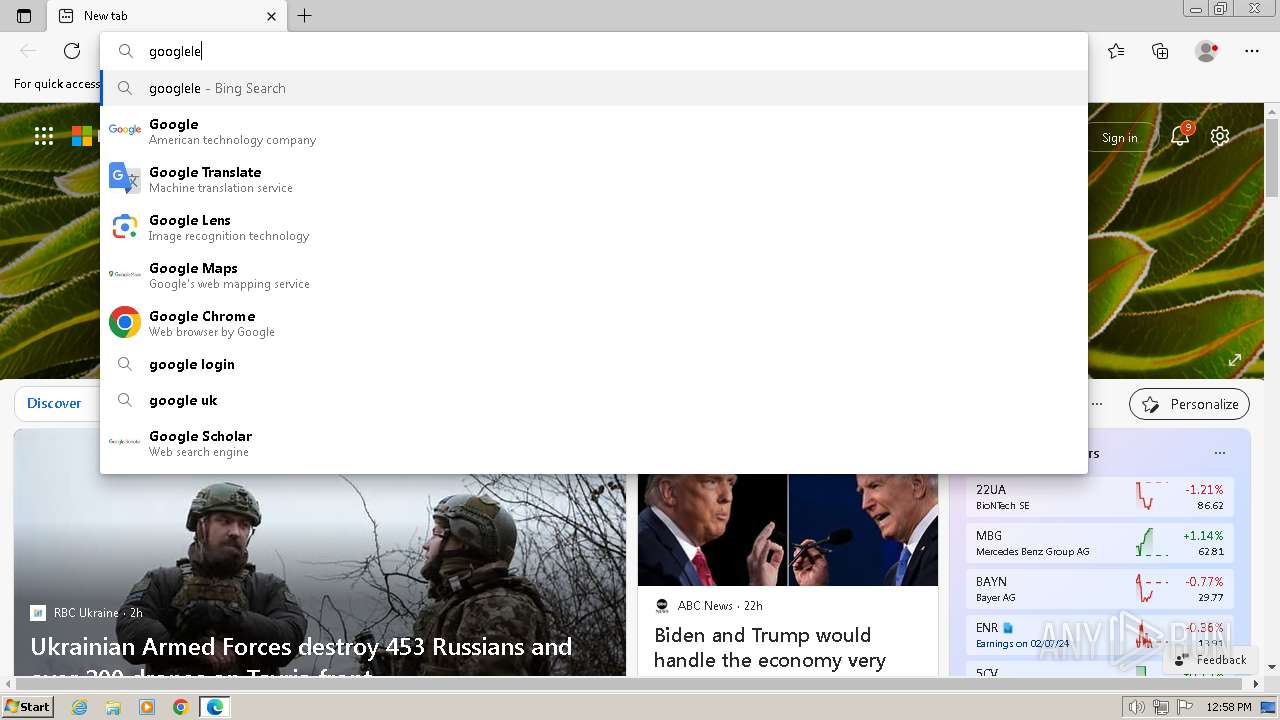Open the MBG Mercedes Benz stock row
This screenshot has width=1280, height=720.
(x=1099, y=543)
